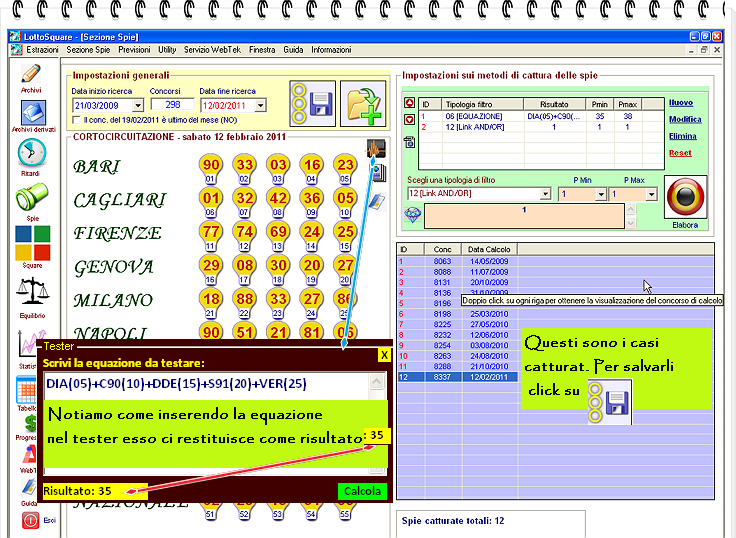Click the Modifica link

[685, 119]
